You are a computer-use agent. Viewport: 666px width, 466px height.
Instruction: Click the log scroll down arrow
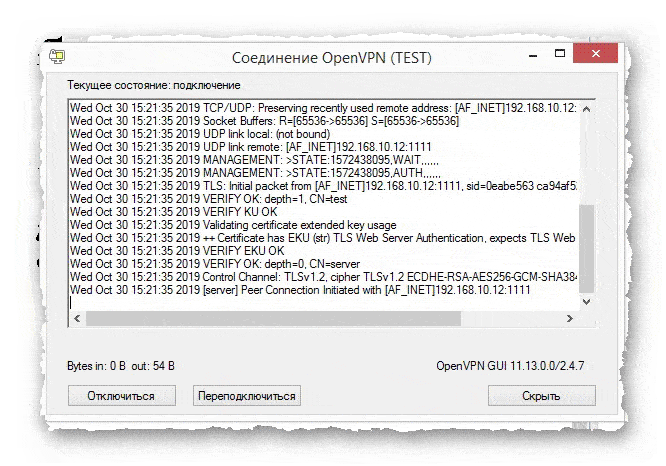(x=587, y=302)
